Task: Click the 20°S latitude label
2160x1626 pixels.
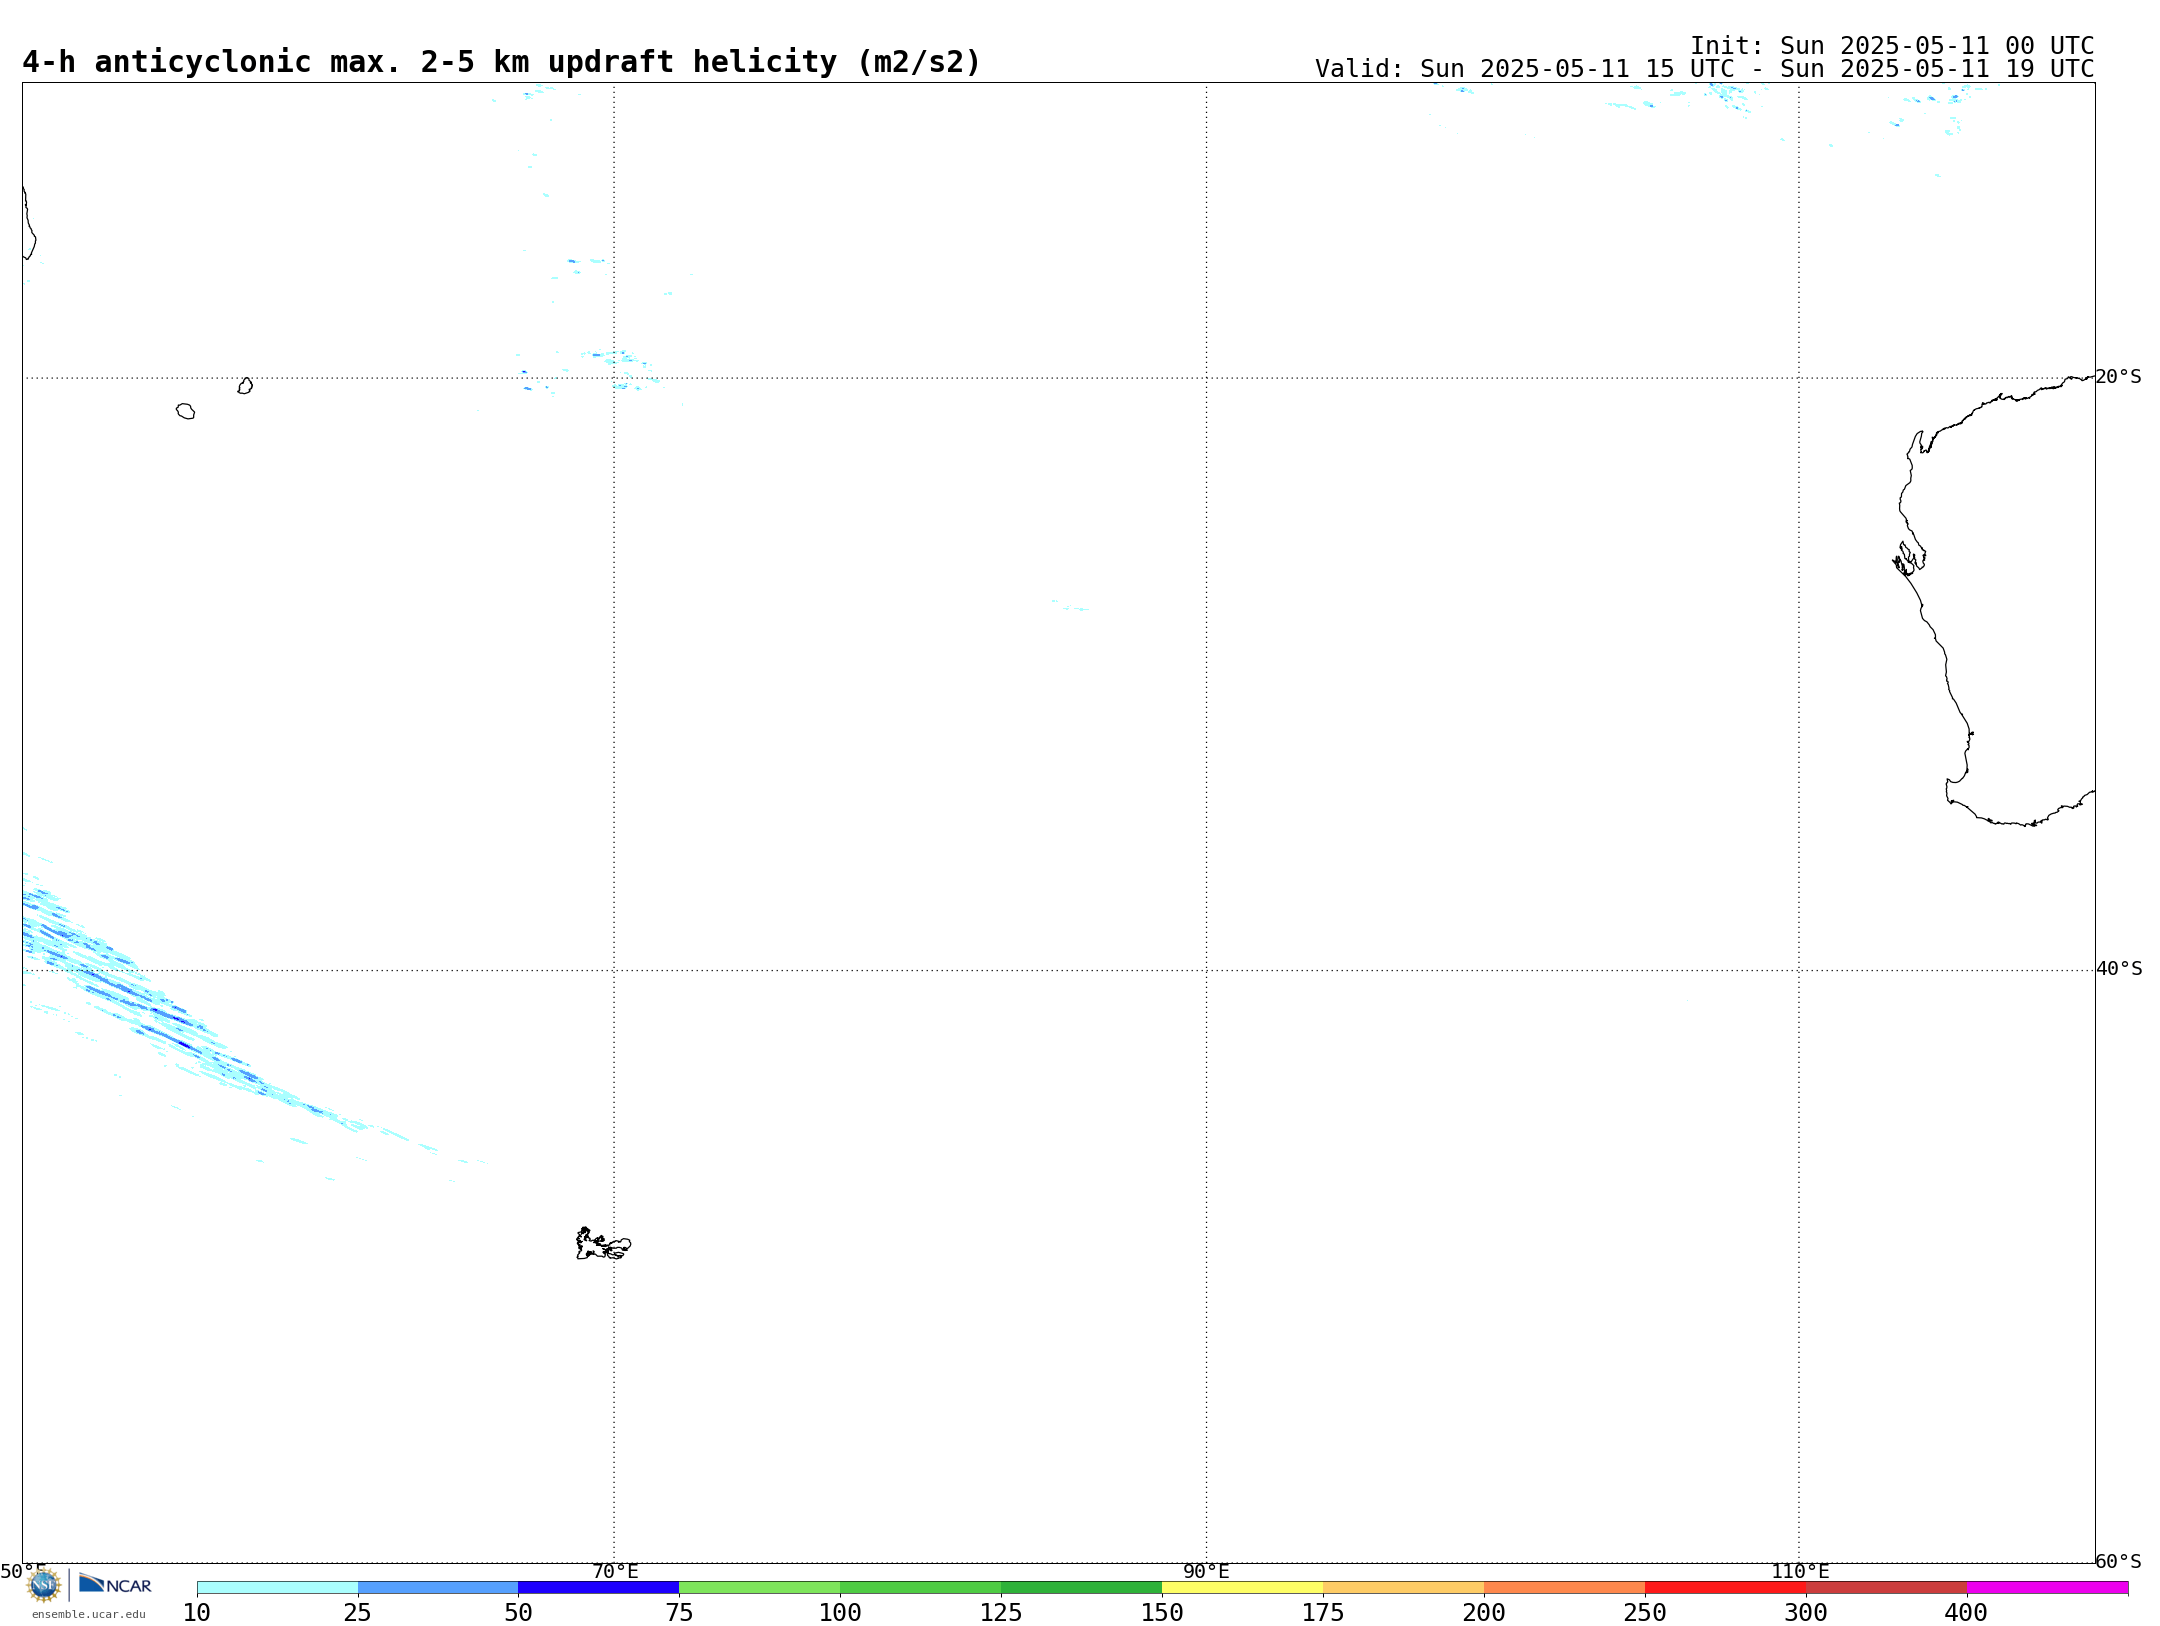Action: coord(2118,377)
